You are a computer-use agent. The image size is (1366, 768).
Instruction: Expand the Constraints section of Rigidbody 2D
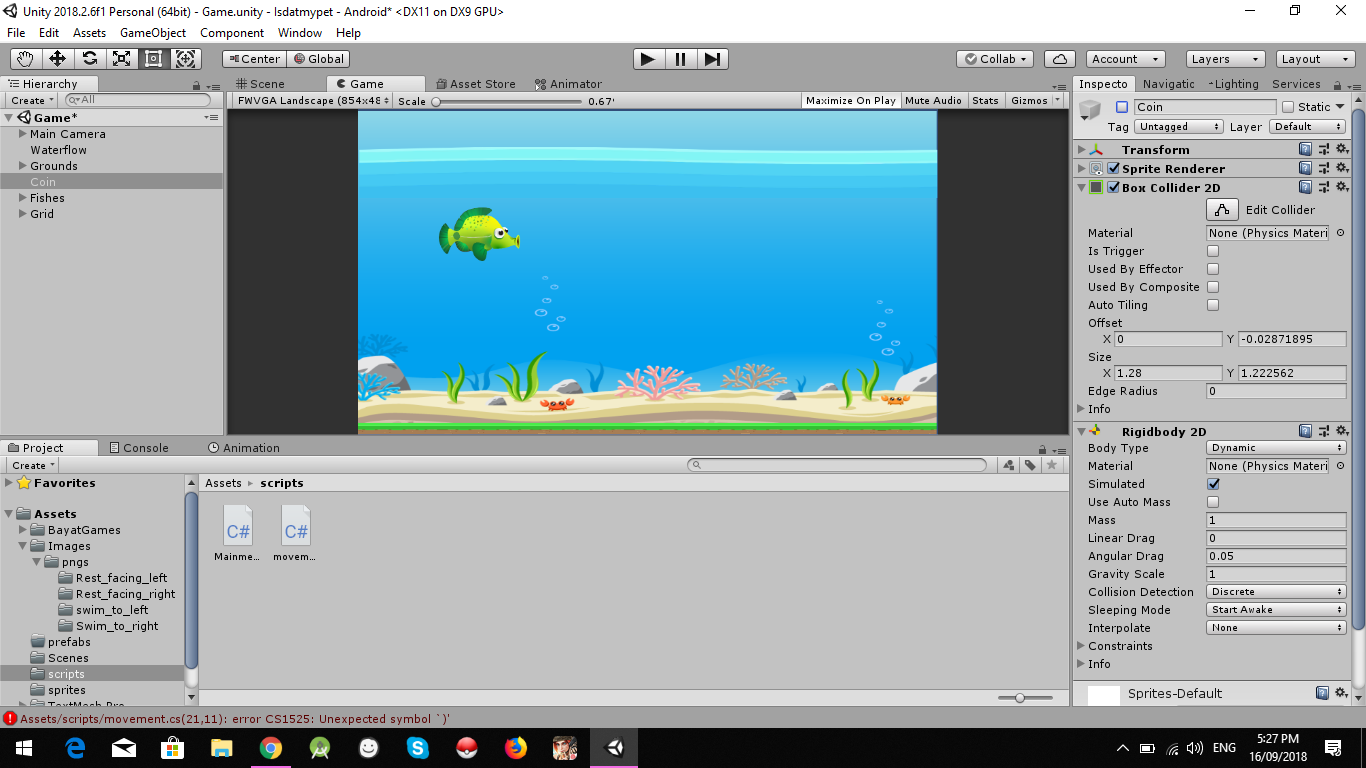click(x=1083, y=646)
